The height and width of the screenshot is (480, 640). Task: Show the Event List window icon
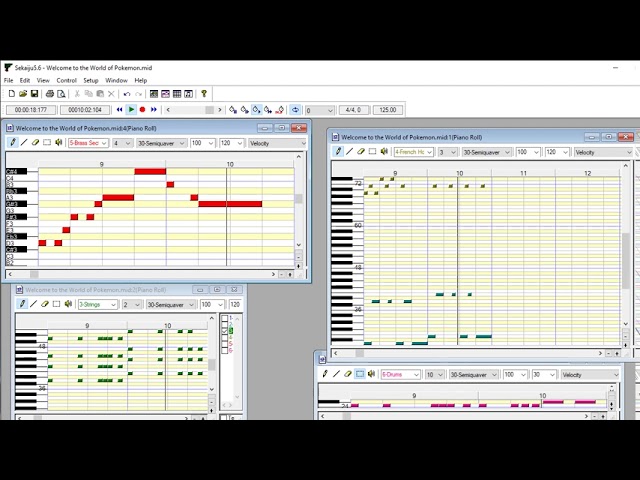[177, 94]
